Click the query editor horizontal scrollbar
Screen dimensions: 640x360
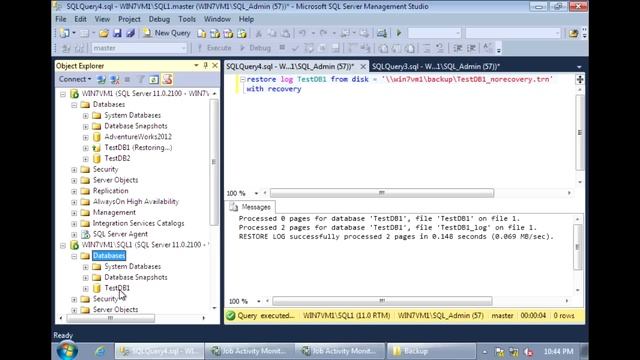pos(382,193)
